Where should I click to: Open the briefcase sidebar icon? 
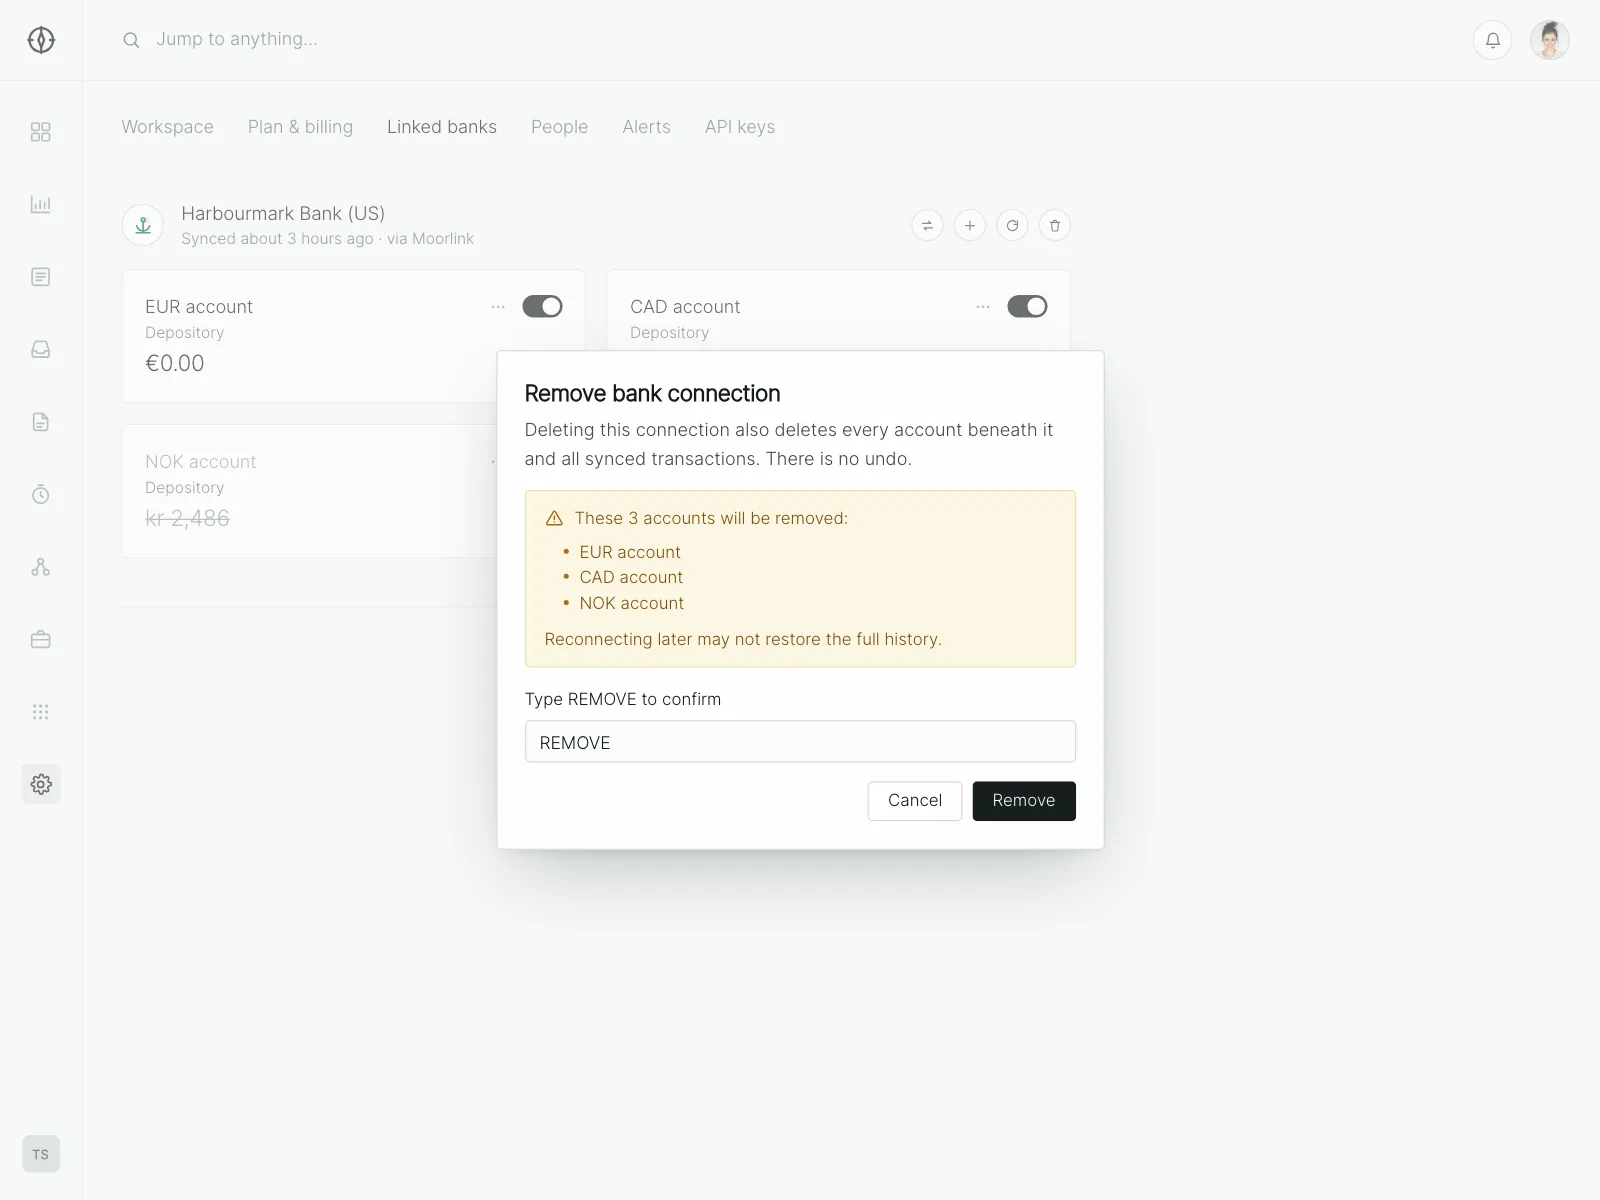pos(40,640)
